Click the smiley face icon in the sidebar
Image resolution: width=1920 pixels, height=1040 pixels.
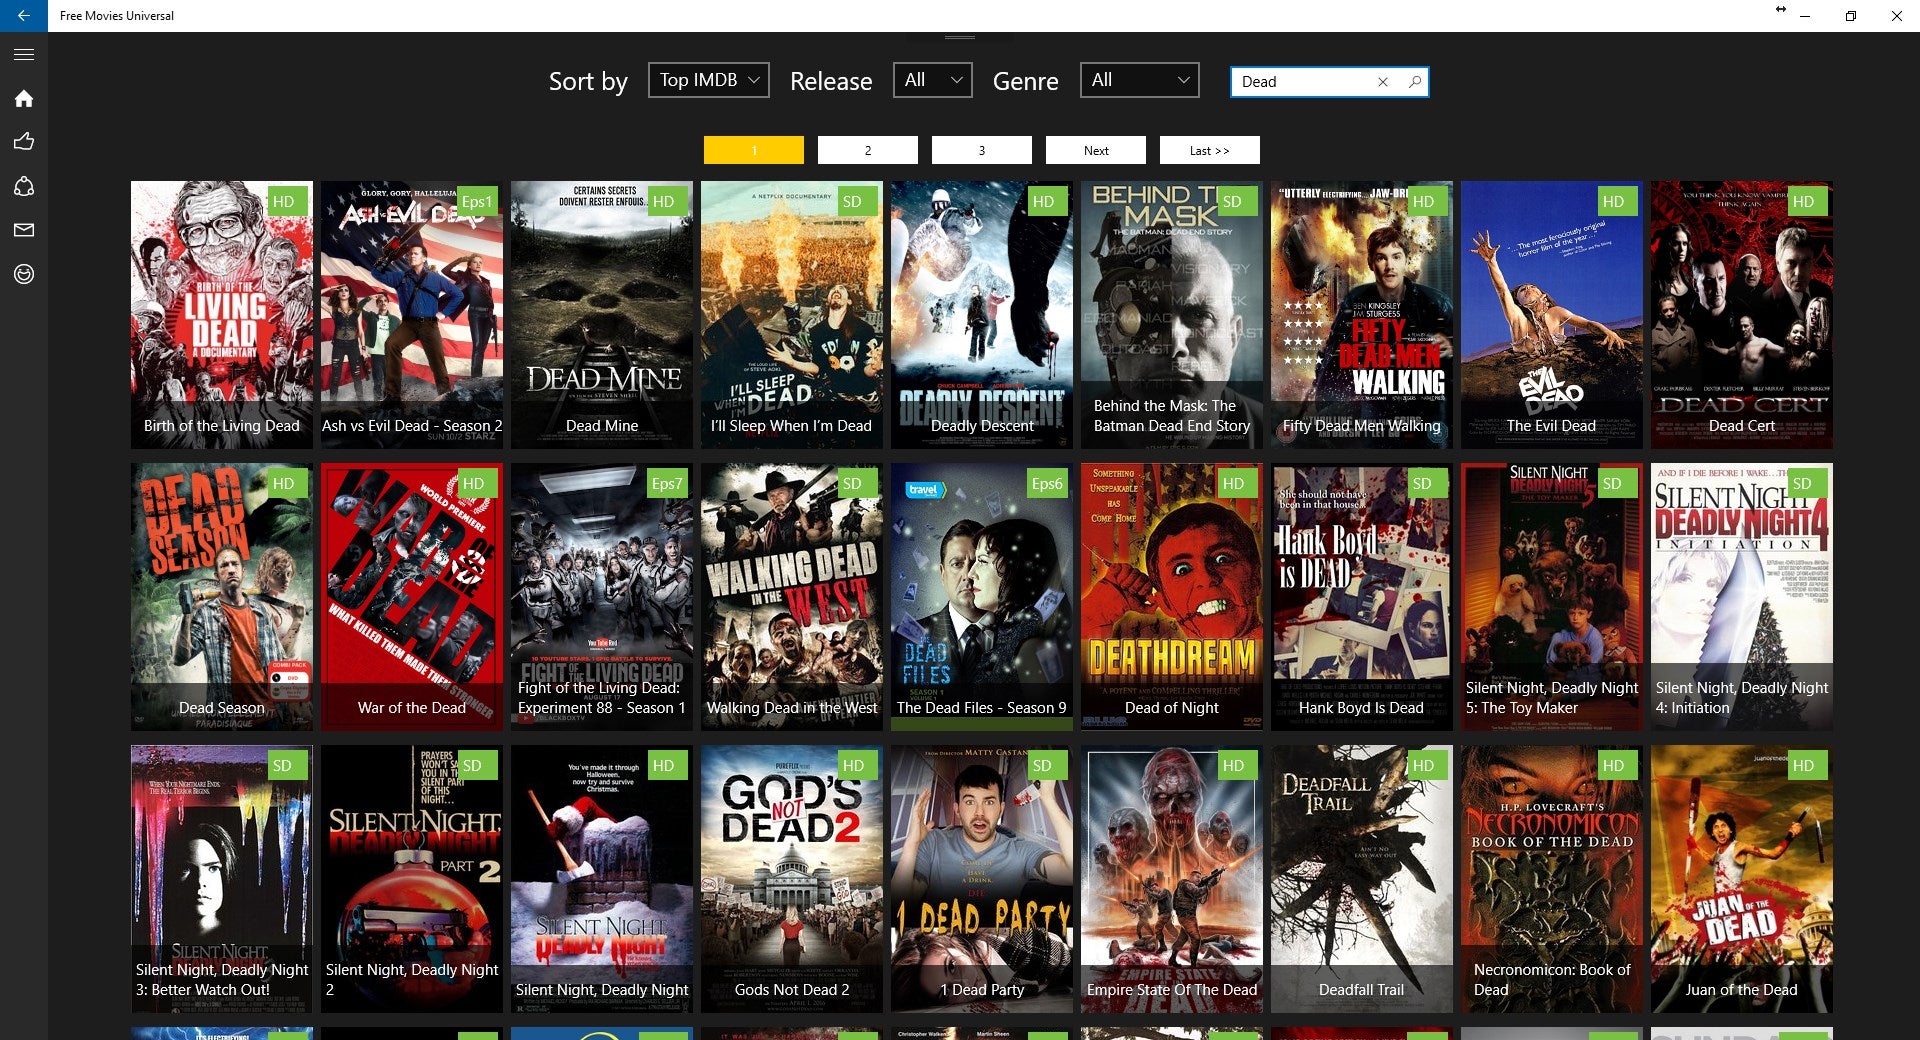tap(24, 274)
